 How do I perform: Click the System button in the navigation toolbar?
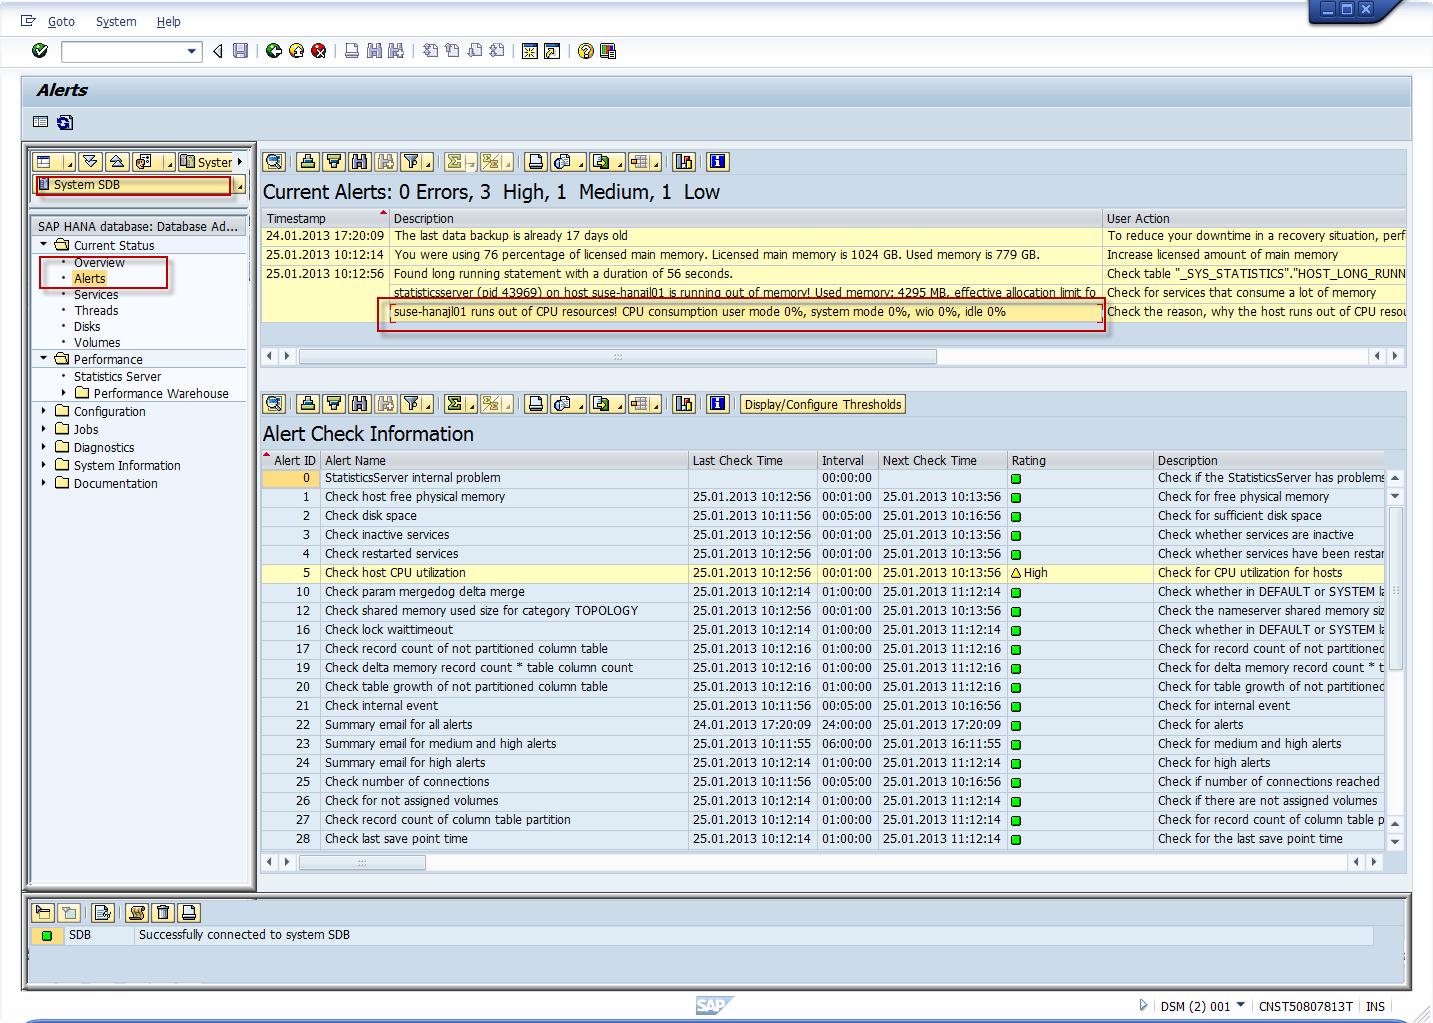207,162
